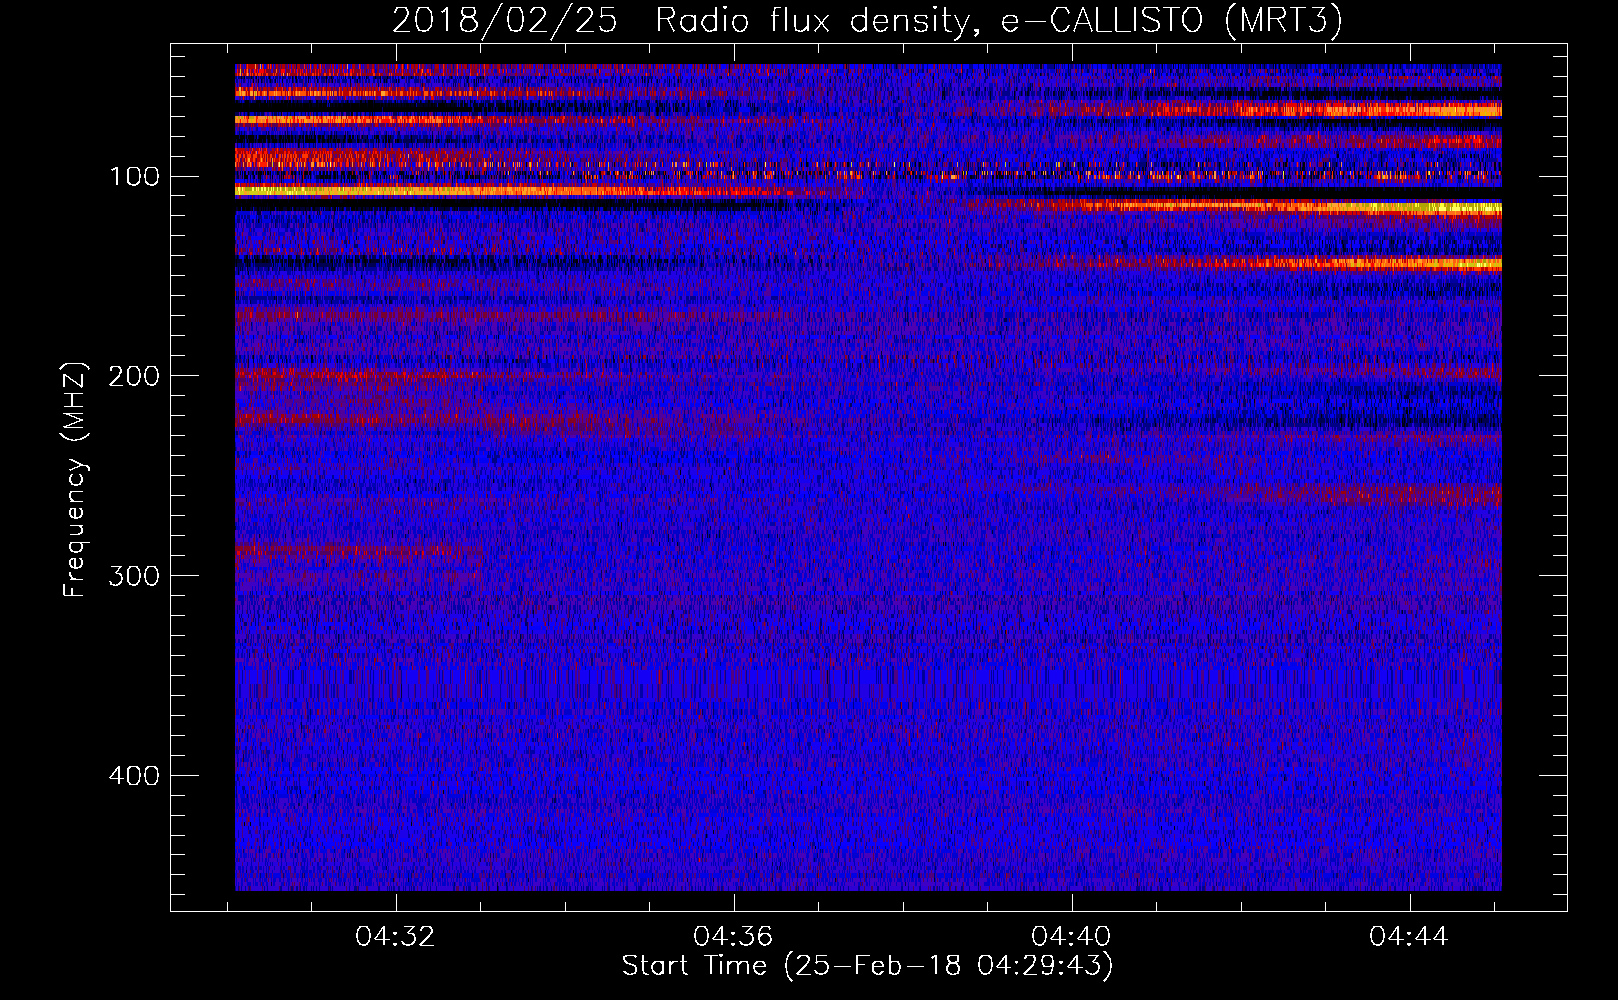Click the 04:44 time tick label

[1409, 937]
